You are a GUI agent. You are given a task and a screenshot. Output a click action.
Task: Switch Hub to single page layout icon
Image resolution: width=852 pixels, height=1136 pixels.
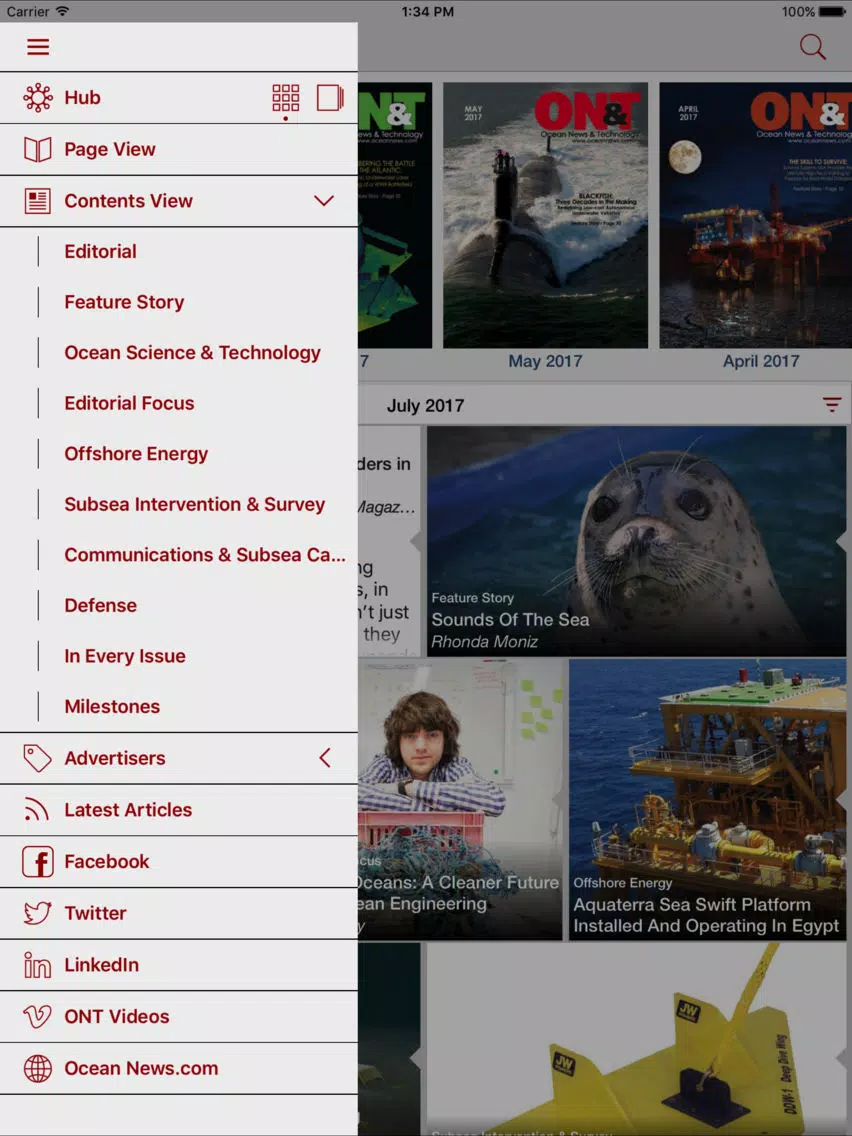pyautogui.click(x=330, y=98)
